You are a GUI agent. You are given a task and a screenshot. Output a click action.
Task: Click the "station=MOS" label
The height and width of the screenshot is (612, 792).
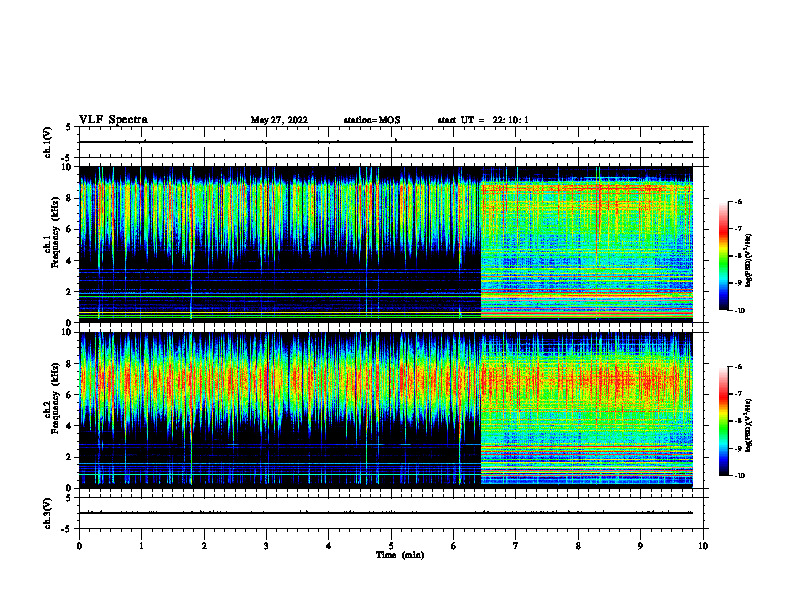(x=372, y=120)
